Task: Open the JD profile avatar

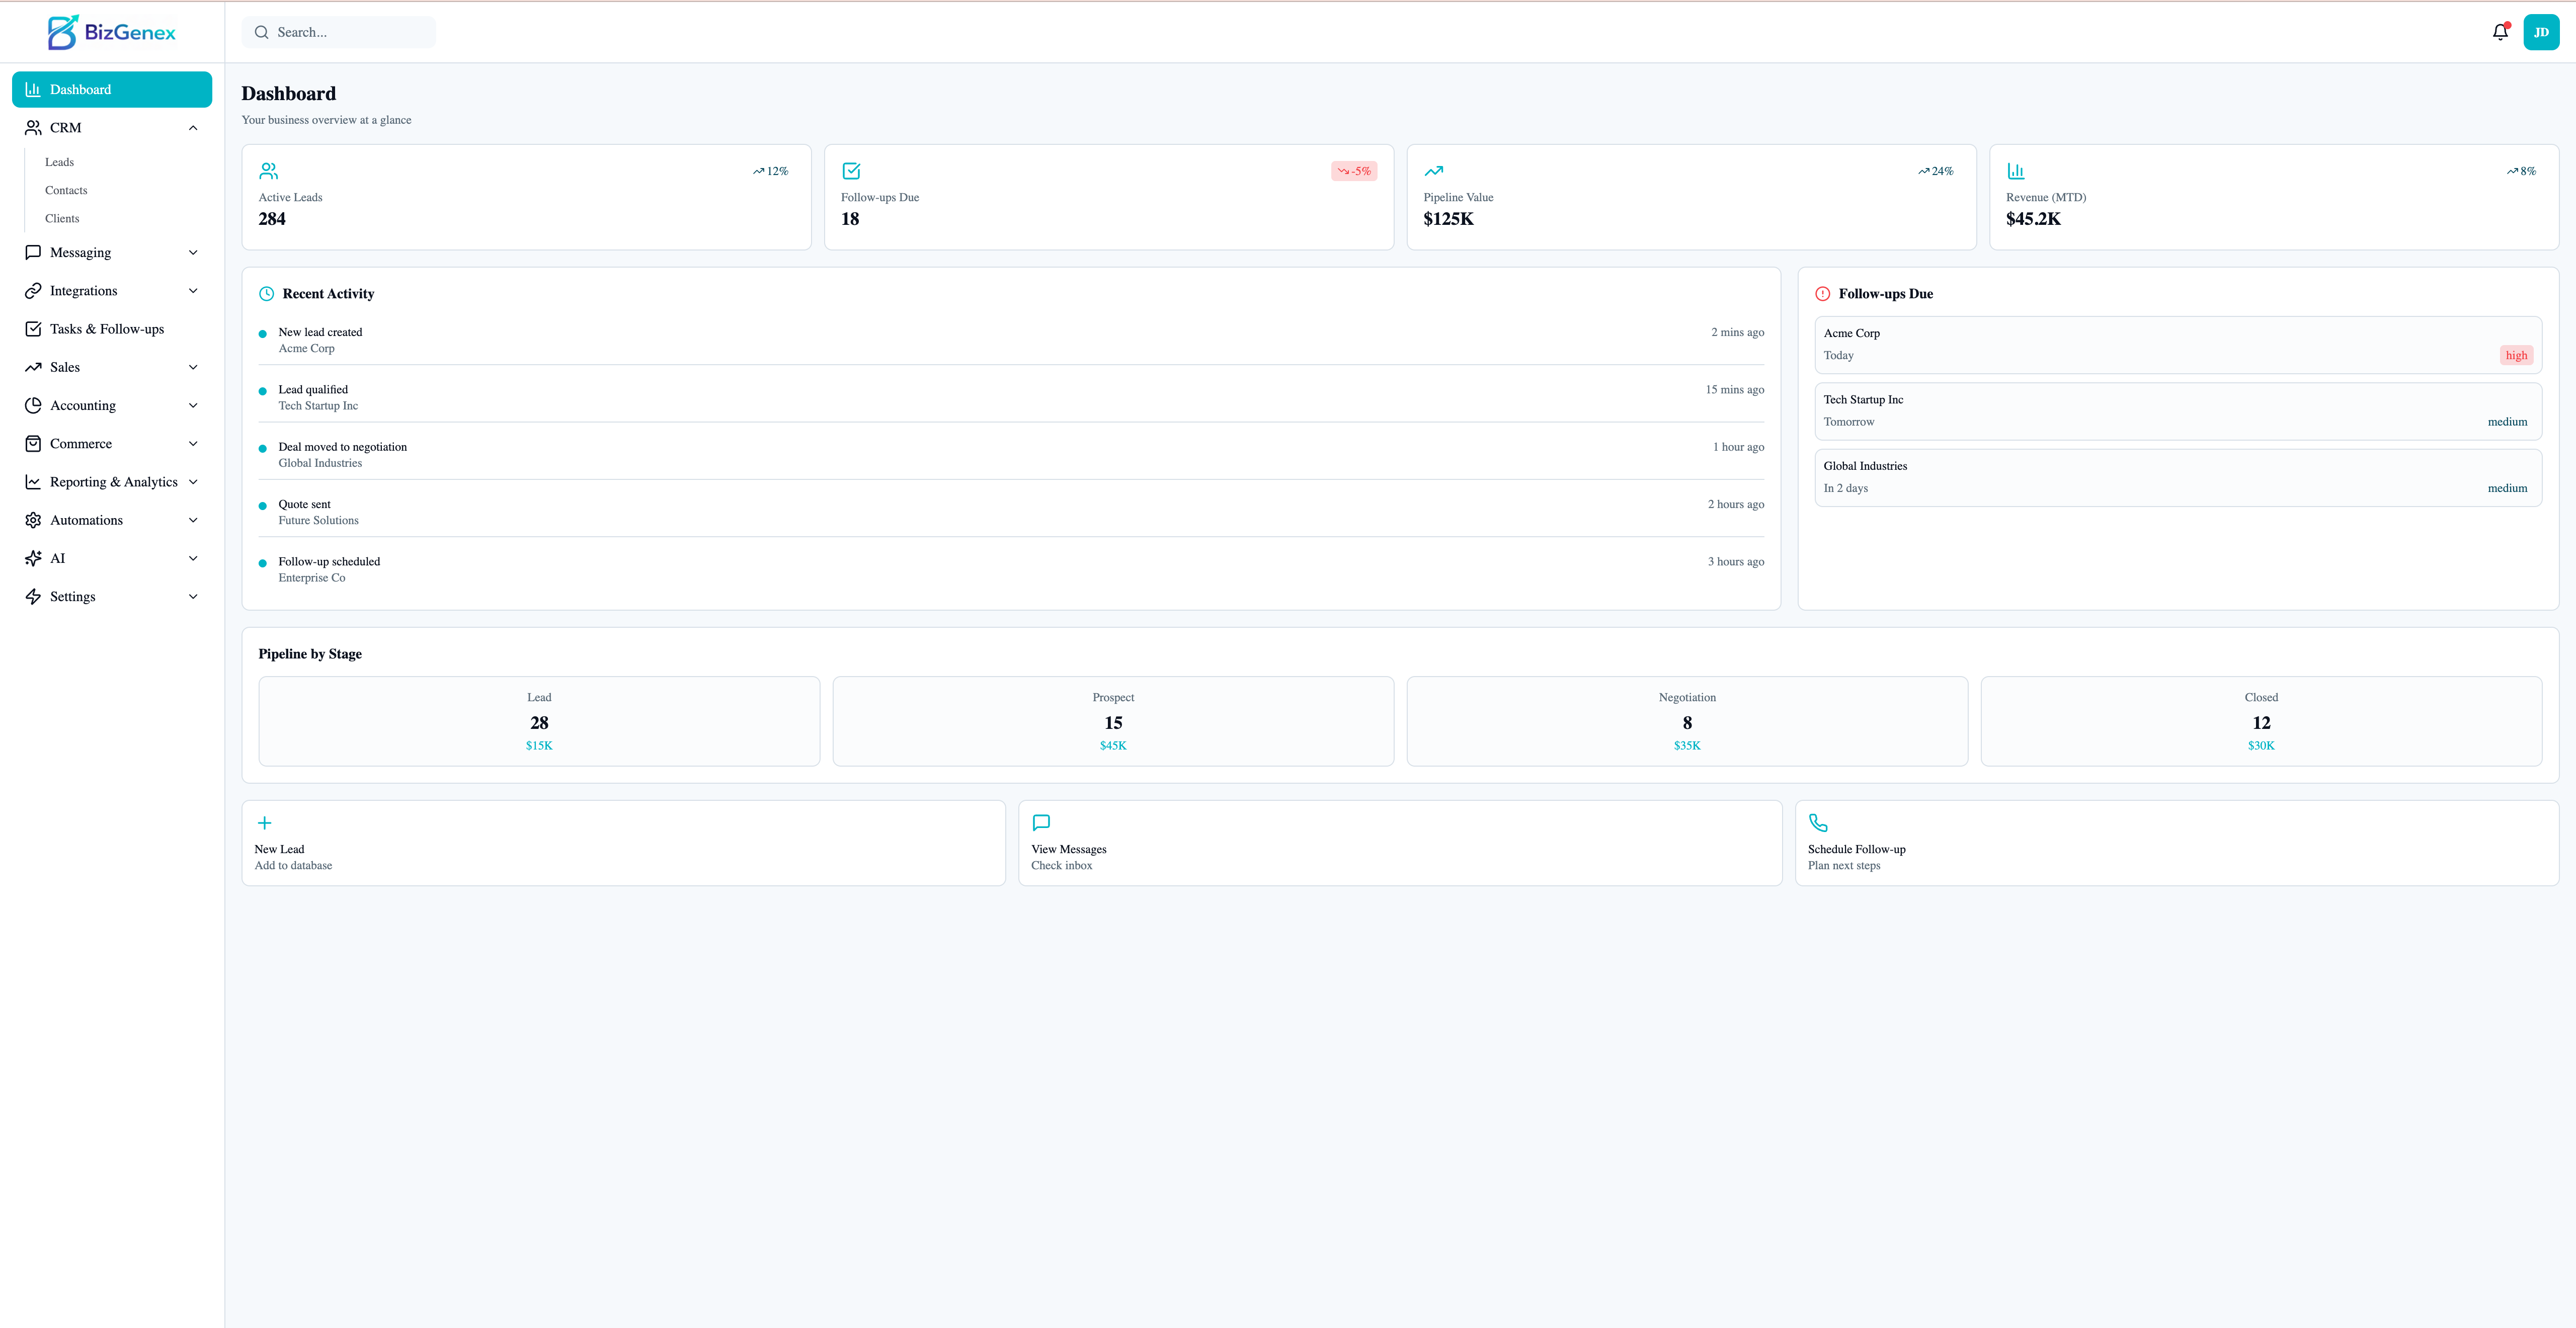Action: click(2542, 31)
